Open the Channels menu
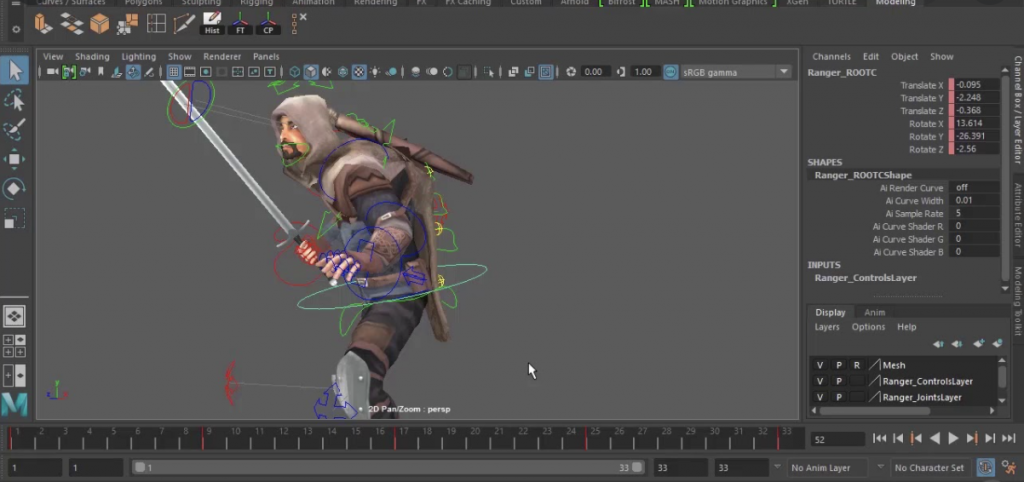 tap(831, 57)
